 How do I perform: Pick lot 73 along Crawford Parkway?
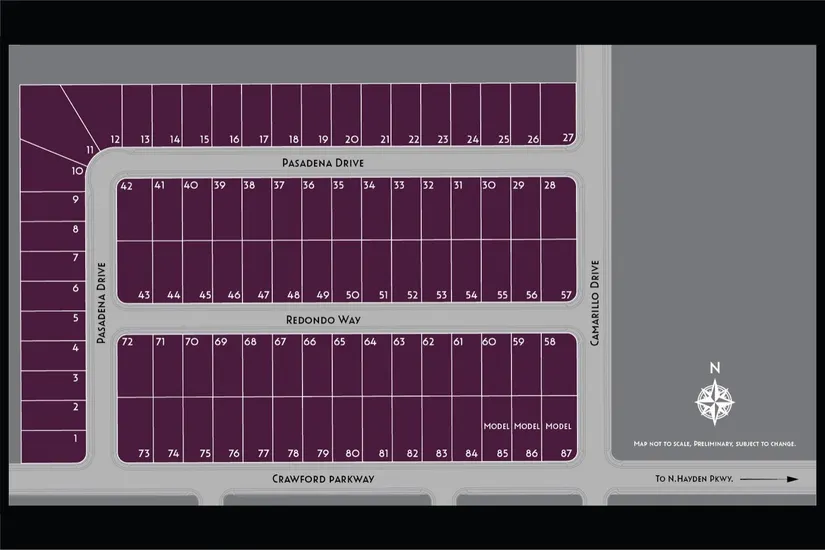136,430
